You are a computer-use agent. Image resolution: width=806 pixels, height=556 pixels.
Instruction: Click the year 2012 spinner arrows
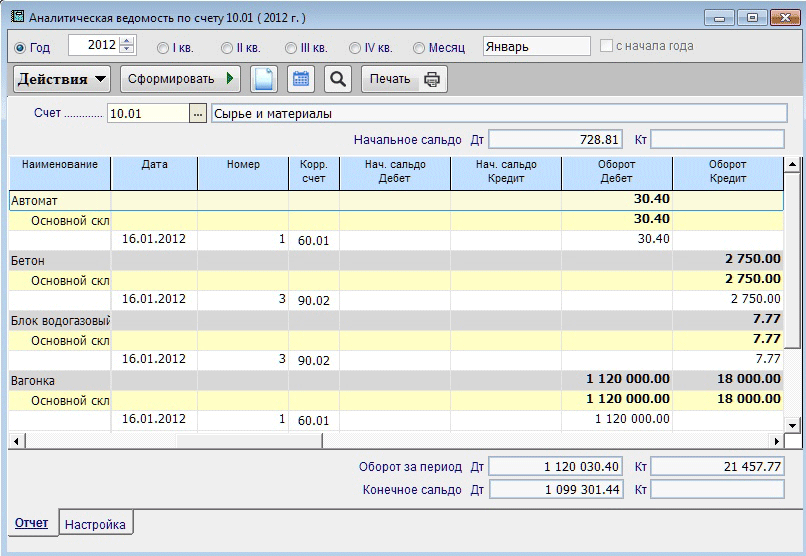(126, 46)
